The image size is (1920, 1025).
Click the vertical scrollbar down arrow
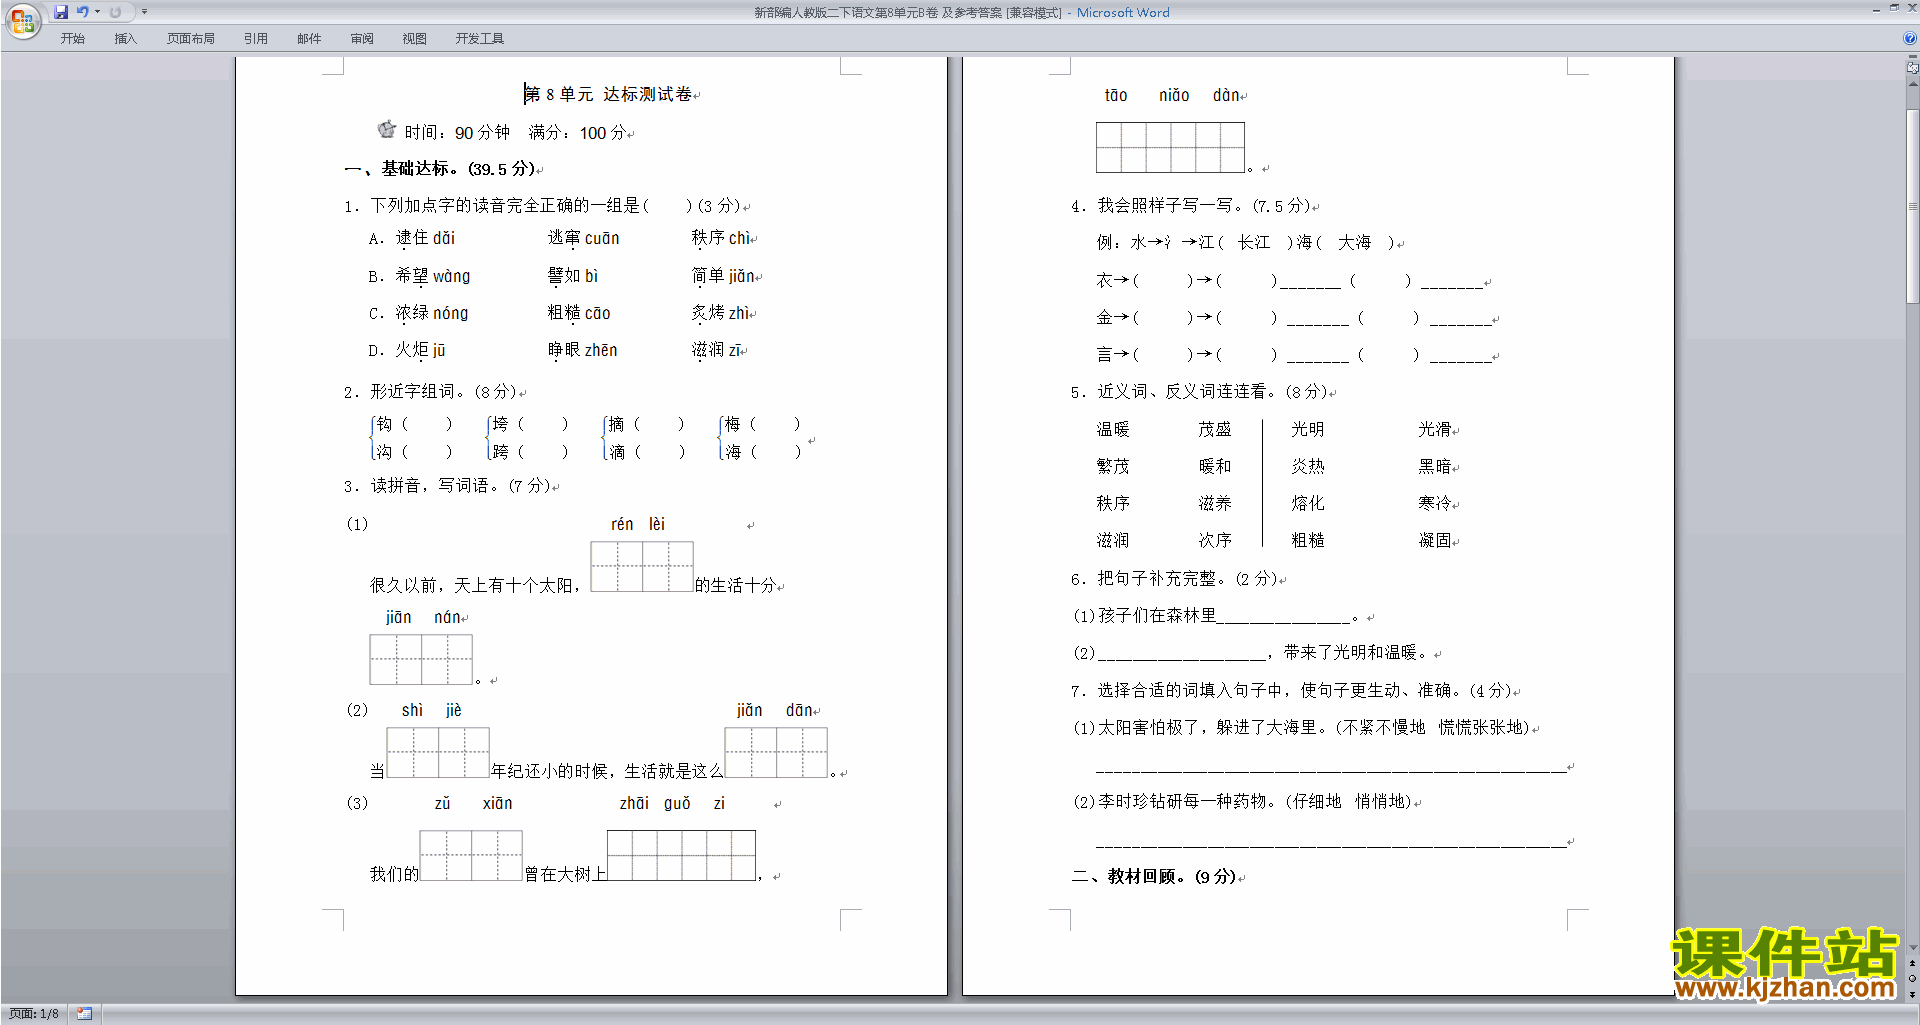[x=1913, y=948]
